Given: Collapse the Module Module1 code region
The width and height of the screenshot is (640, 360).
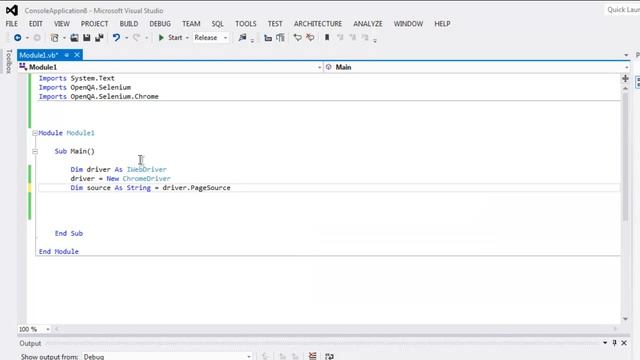Looking at the screenshot, I should pyautogui.click(x=35, y=133).
